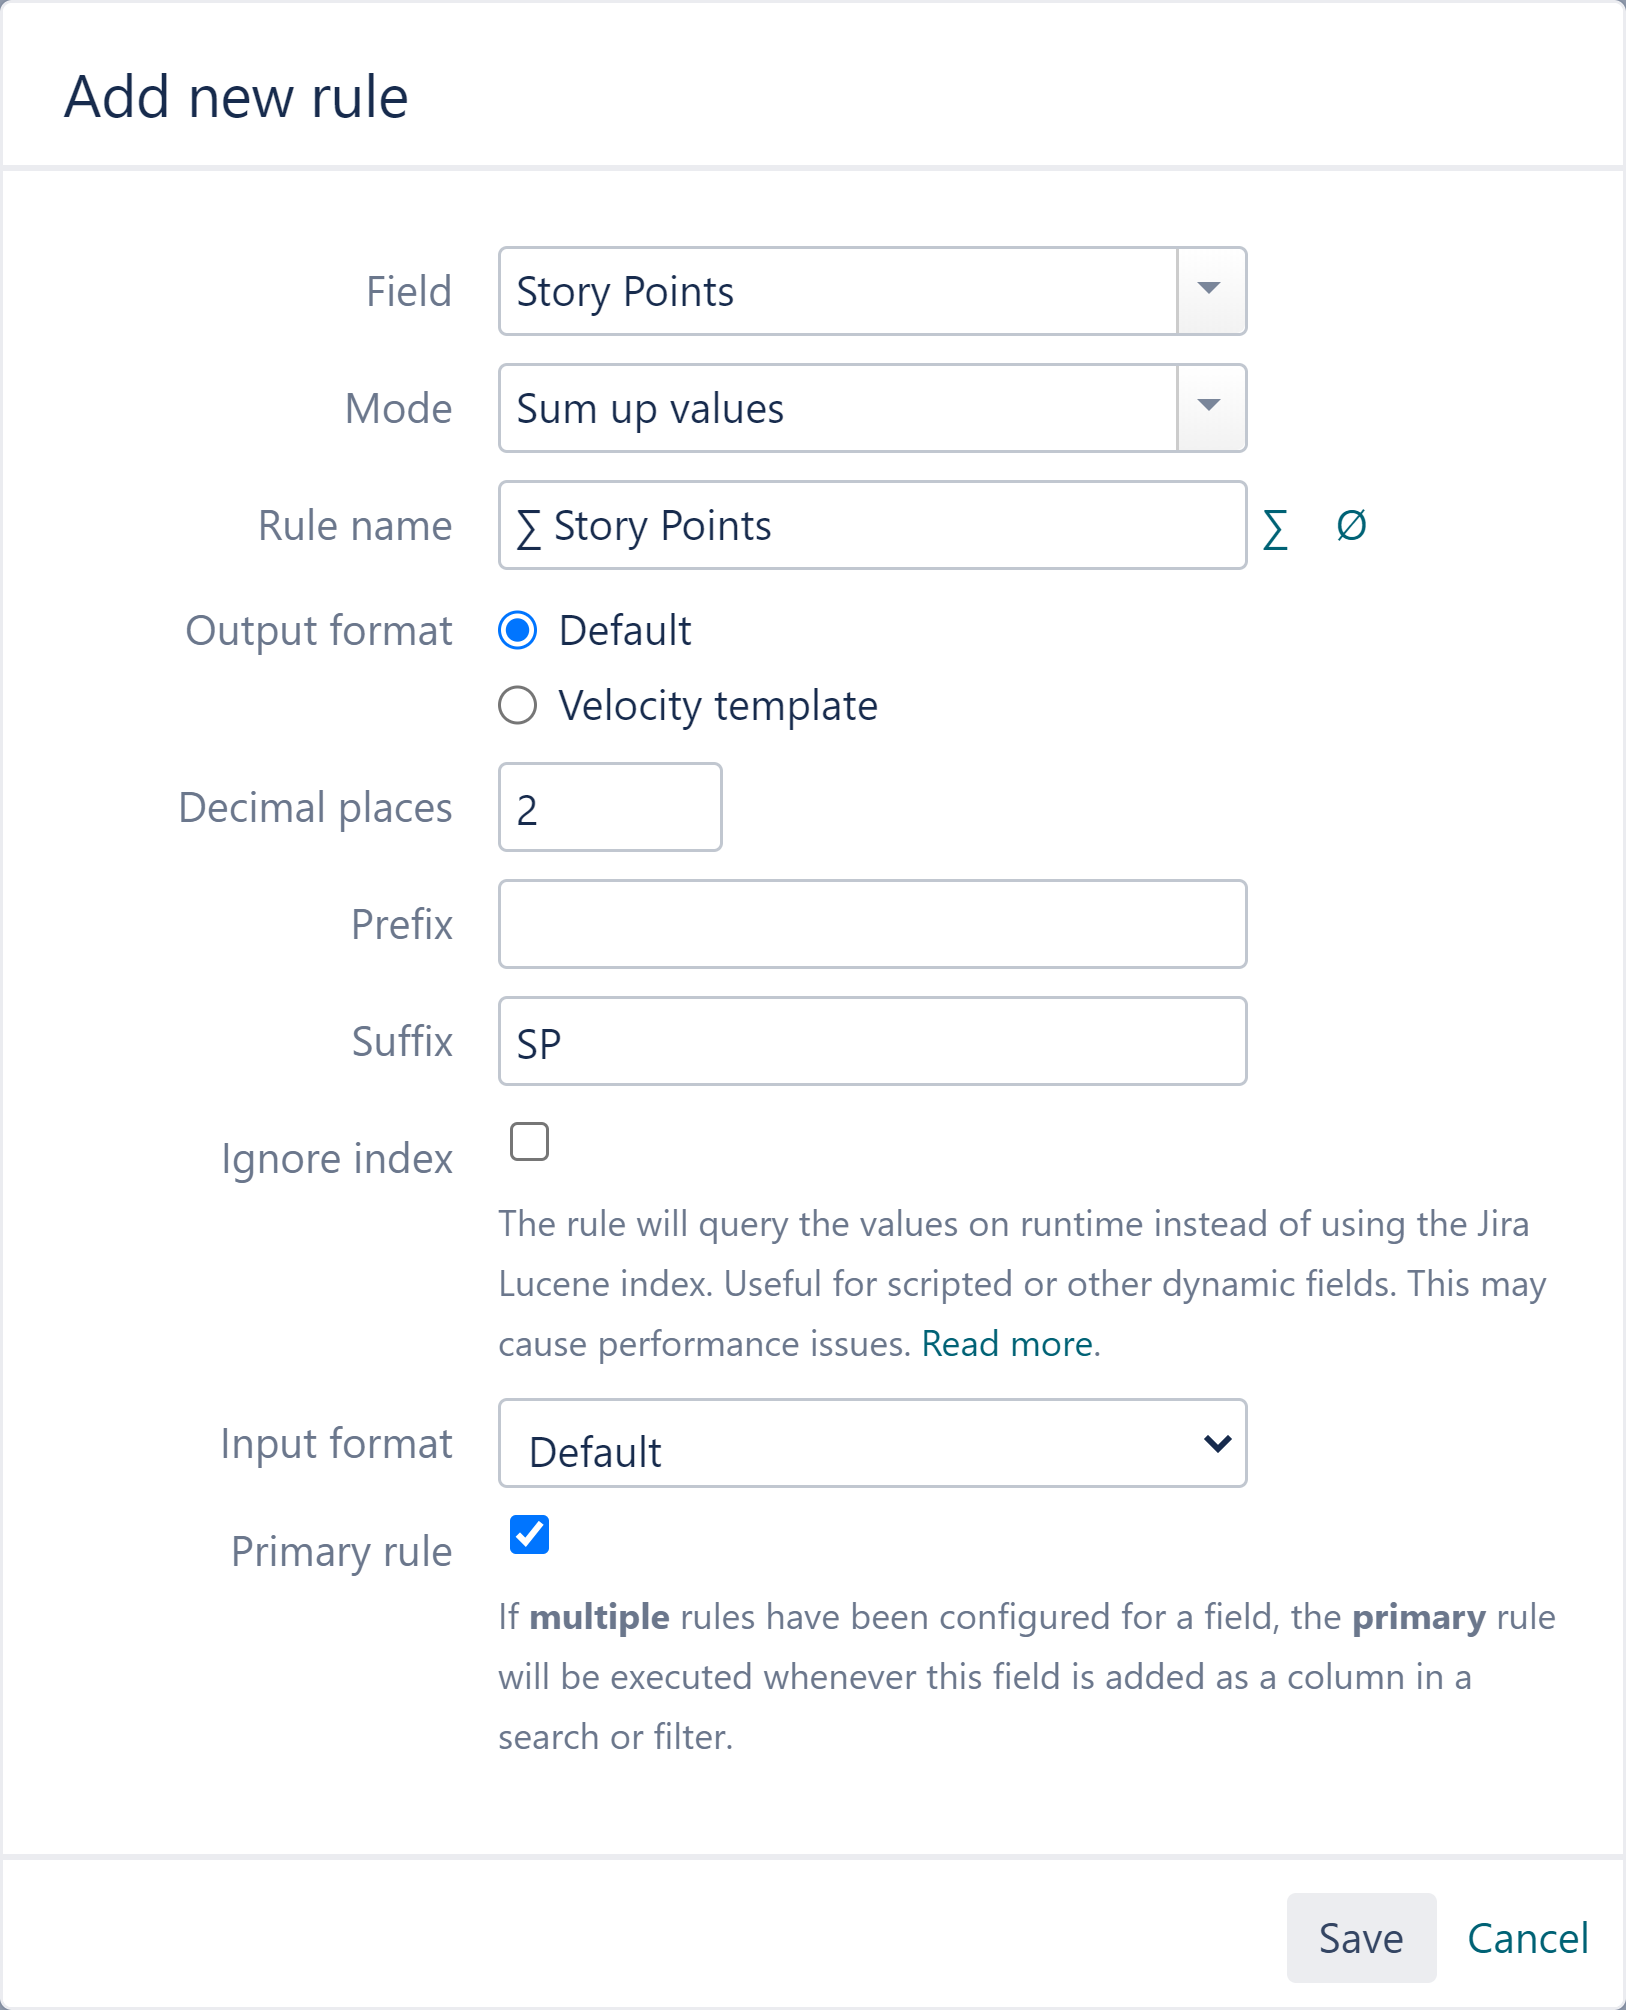Click the Velocity template label text
Screen dimensions: 1626x2010
(x=718, y=706)
